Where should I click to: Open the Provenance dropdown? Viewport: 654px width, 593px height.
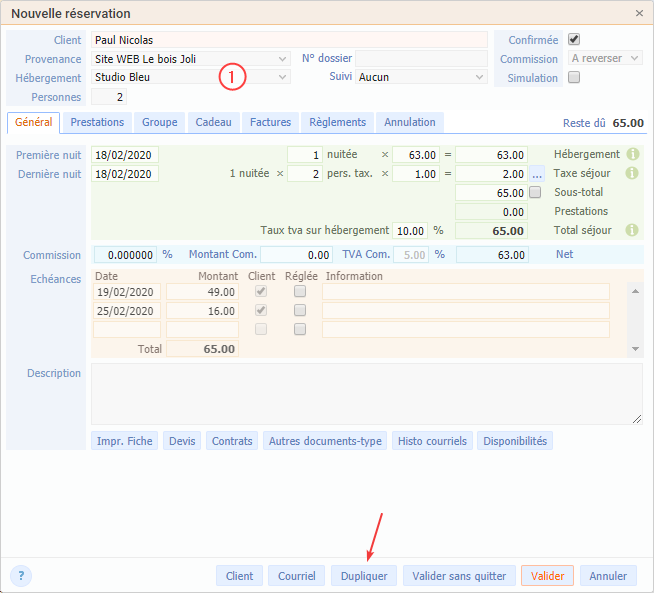pyautogui.click(x=282, y=59)
